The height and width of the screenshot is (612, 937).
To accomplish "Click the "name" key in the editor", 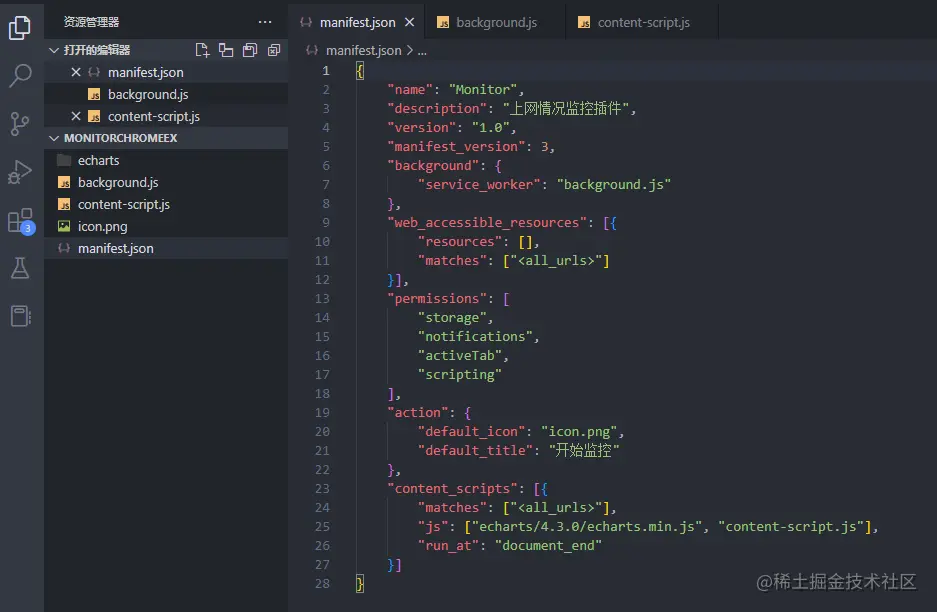I will pos(409,90).
